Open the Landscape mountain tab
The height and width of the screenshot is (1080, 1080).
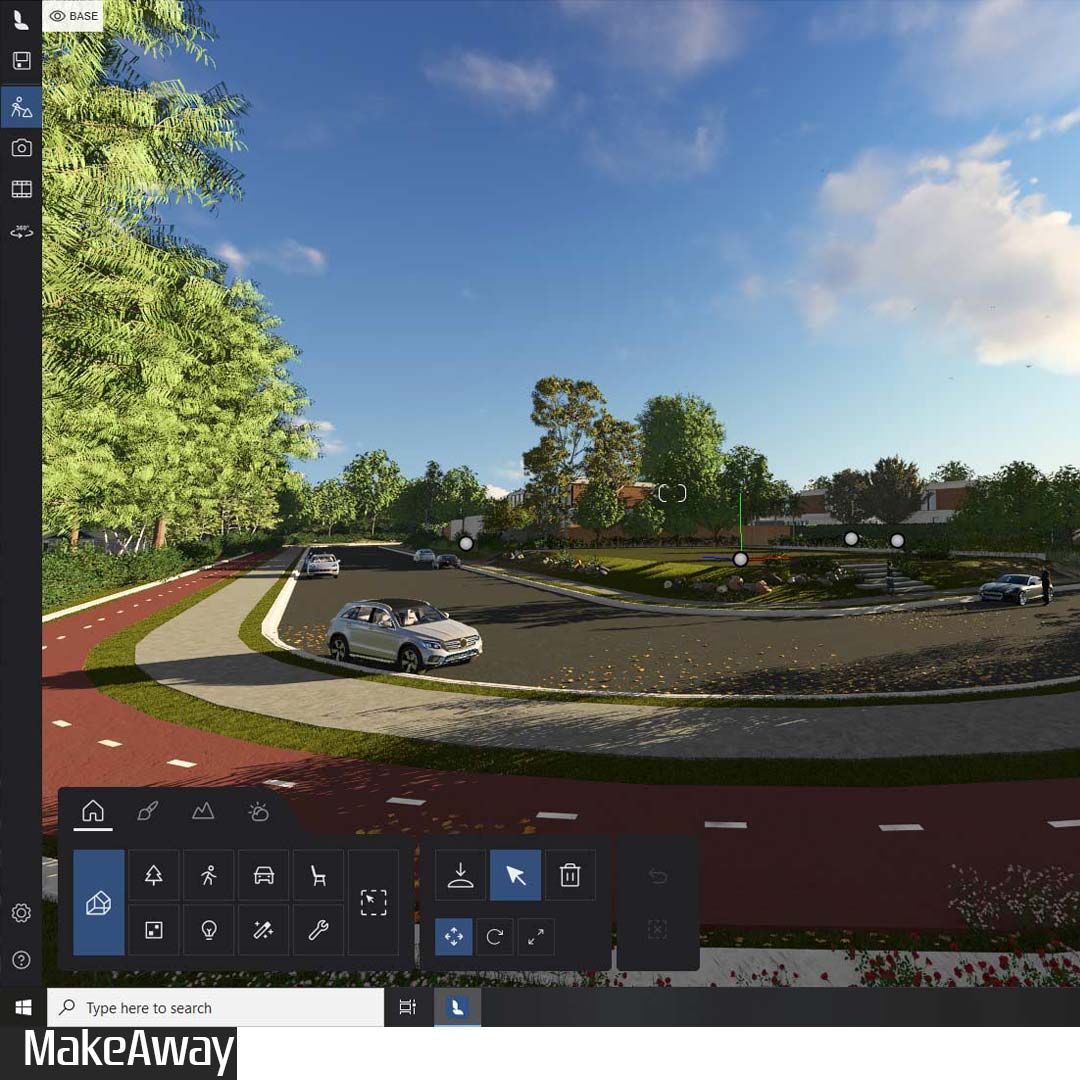tap(203, 811)
